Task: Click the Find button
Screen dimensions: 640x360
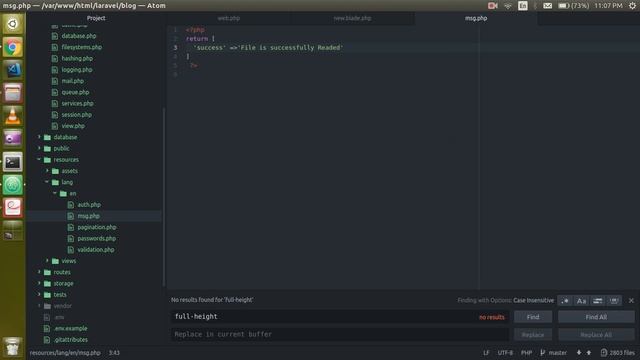Action: [x=533, y=317]
